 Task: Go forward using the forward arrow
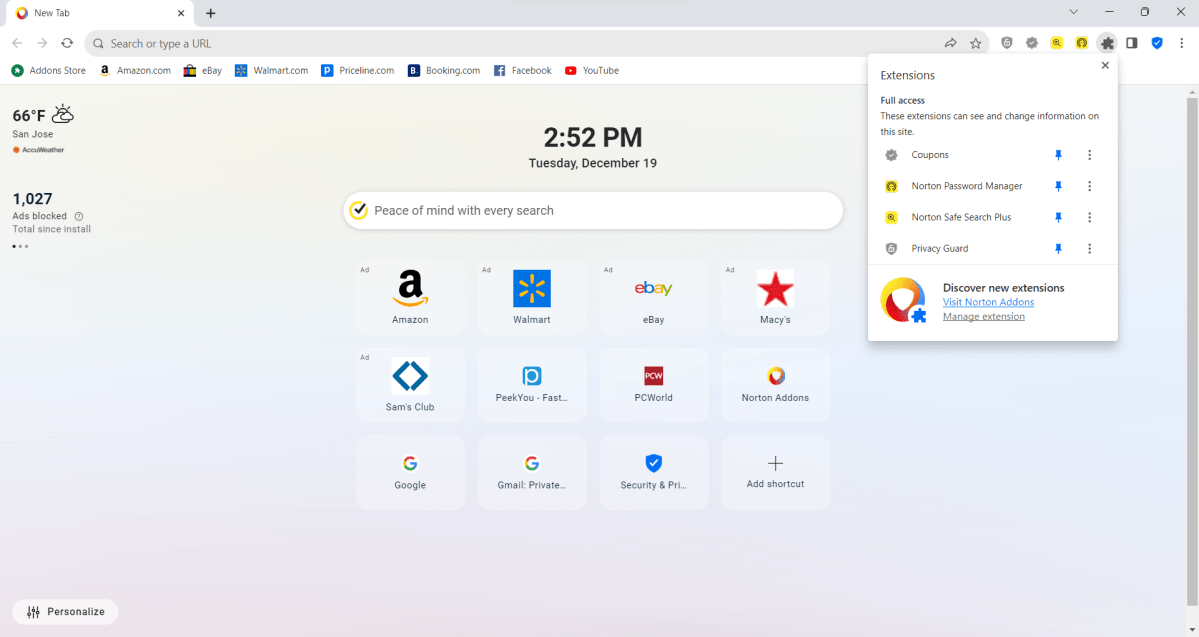click(42, 44)
